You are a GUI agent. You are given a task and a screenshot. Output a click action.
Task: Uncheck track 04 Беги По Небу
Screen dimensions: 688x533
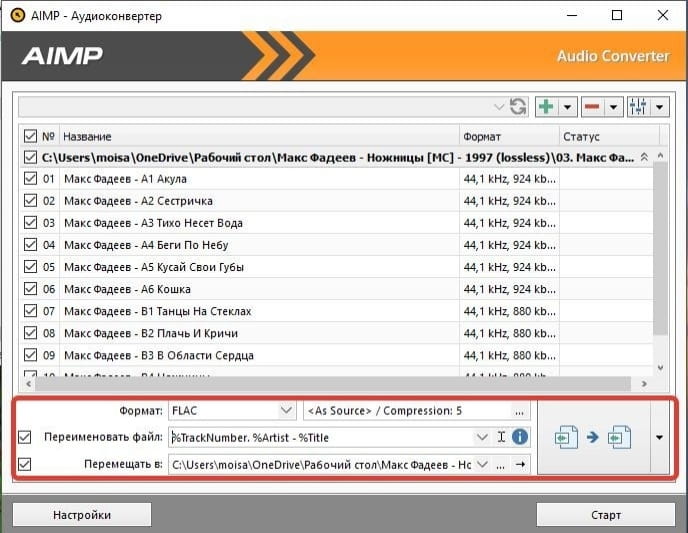[x=30, y=244]
